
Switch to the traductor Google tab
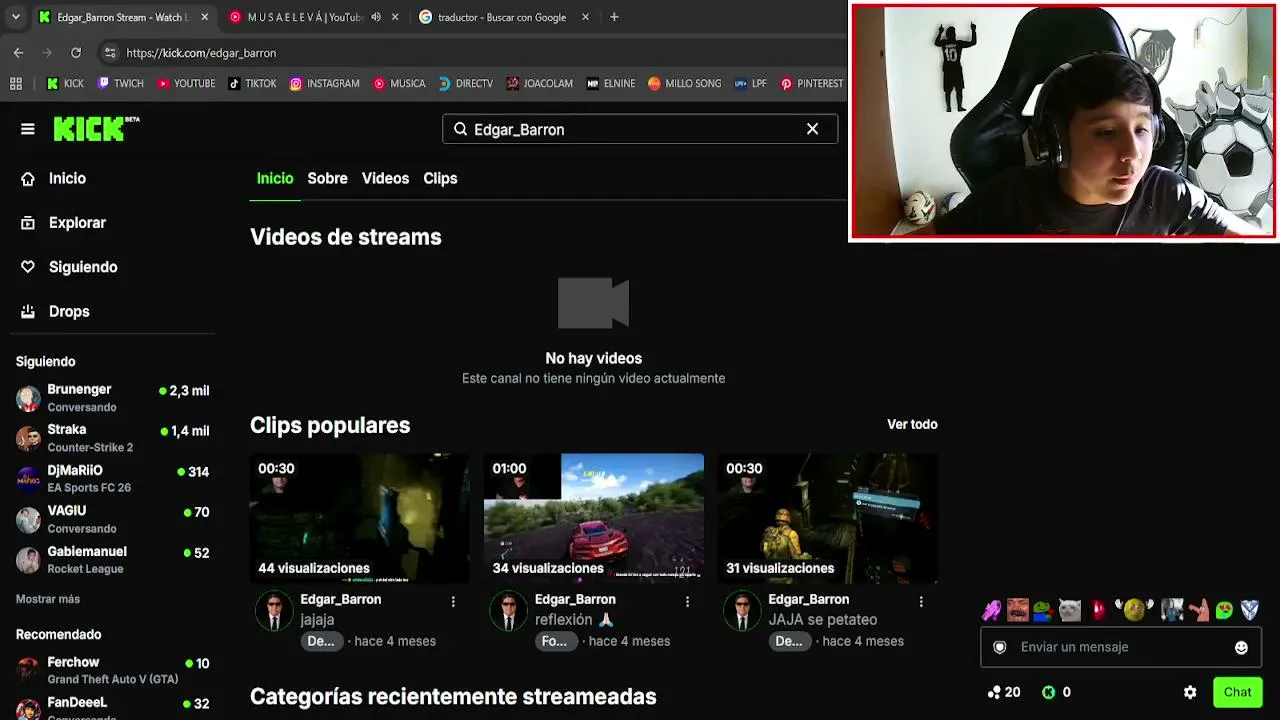coord(502,17)
